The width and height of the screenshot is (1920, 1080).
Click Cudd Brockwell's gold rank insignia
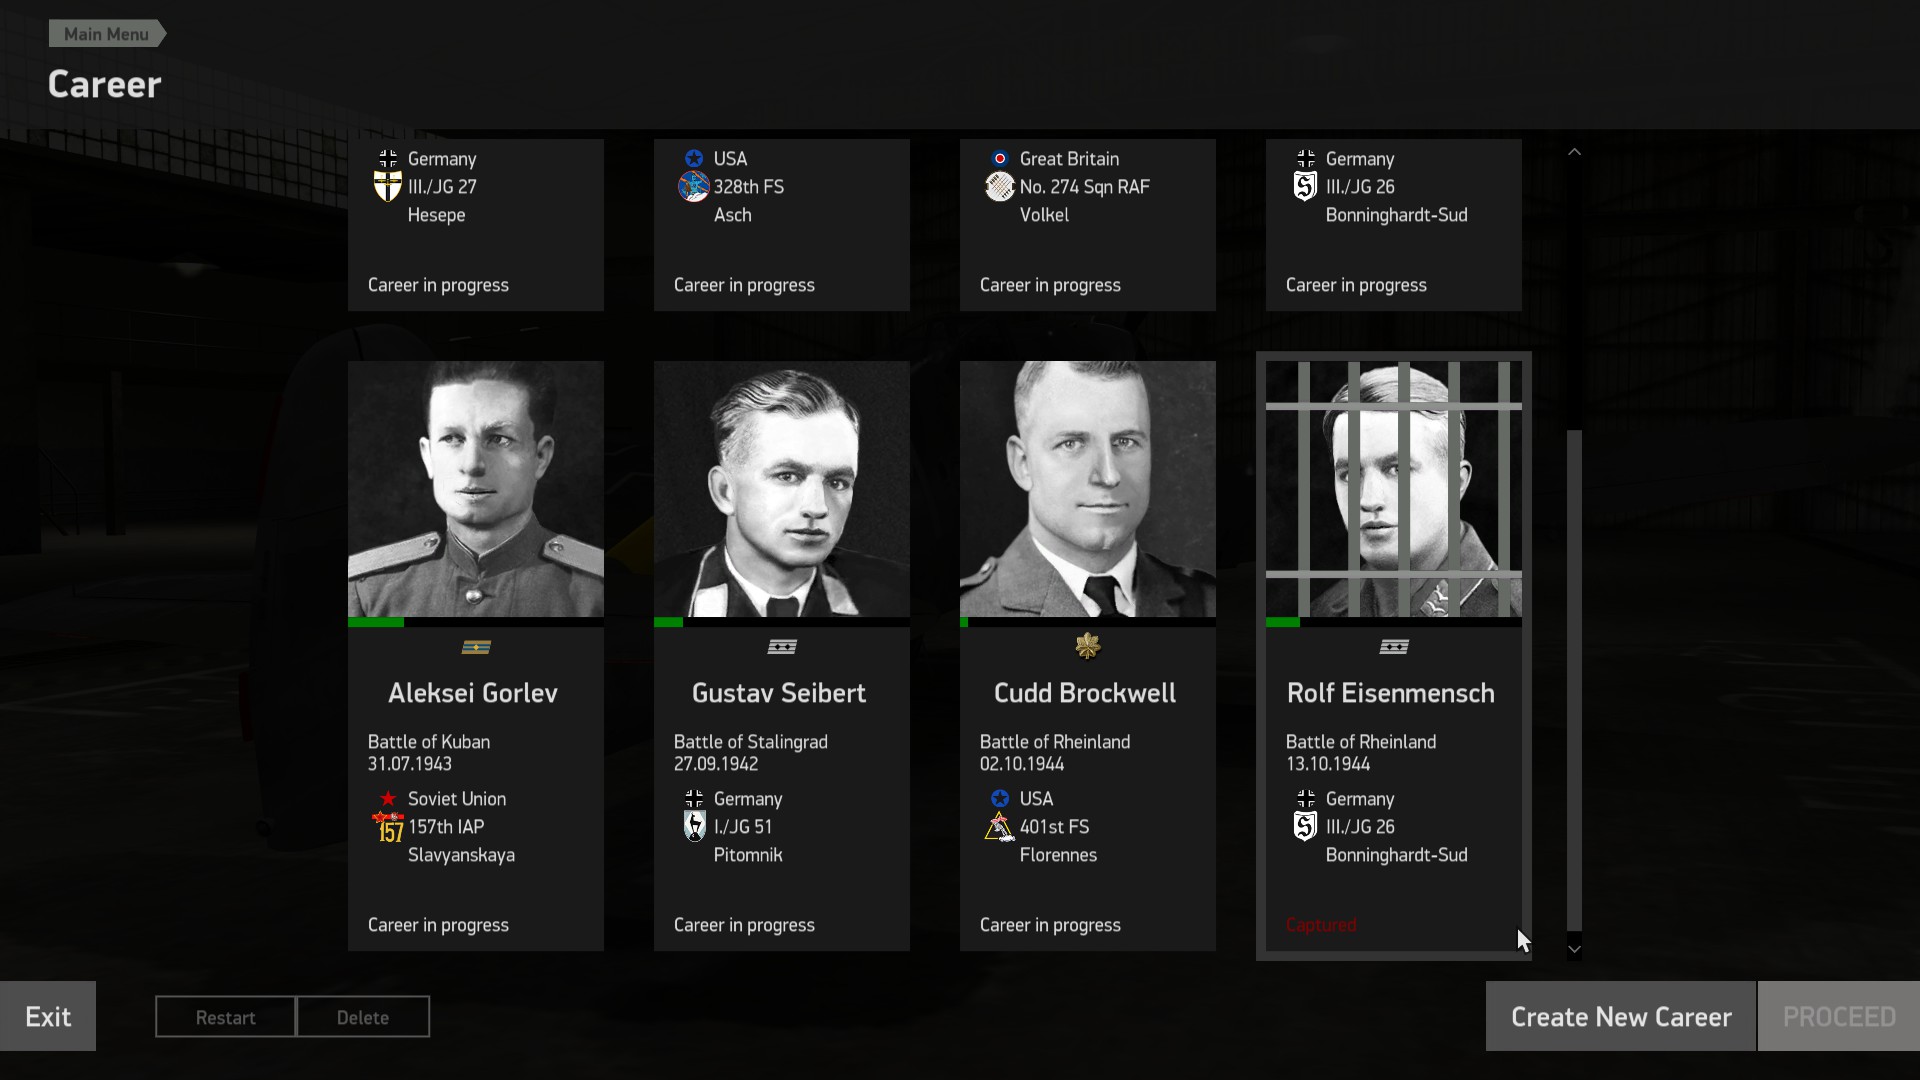1087,647
